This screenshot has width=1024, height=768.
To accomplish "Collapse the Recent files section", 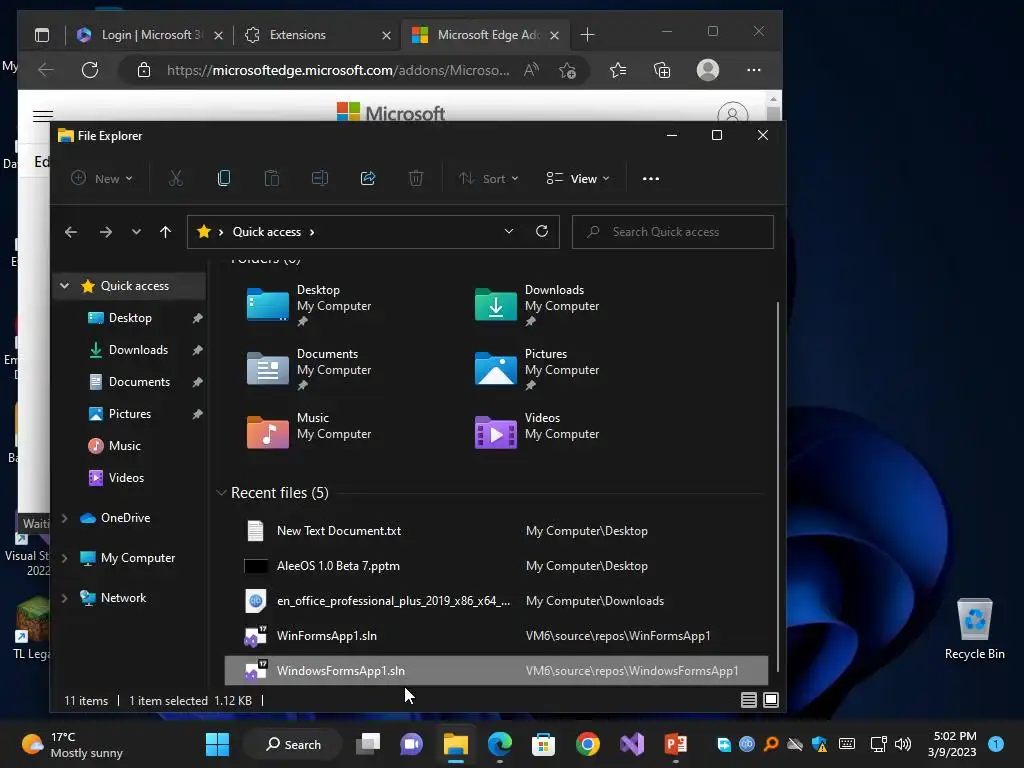I will click(221, 492).
